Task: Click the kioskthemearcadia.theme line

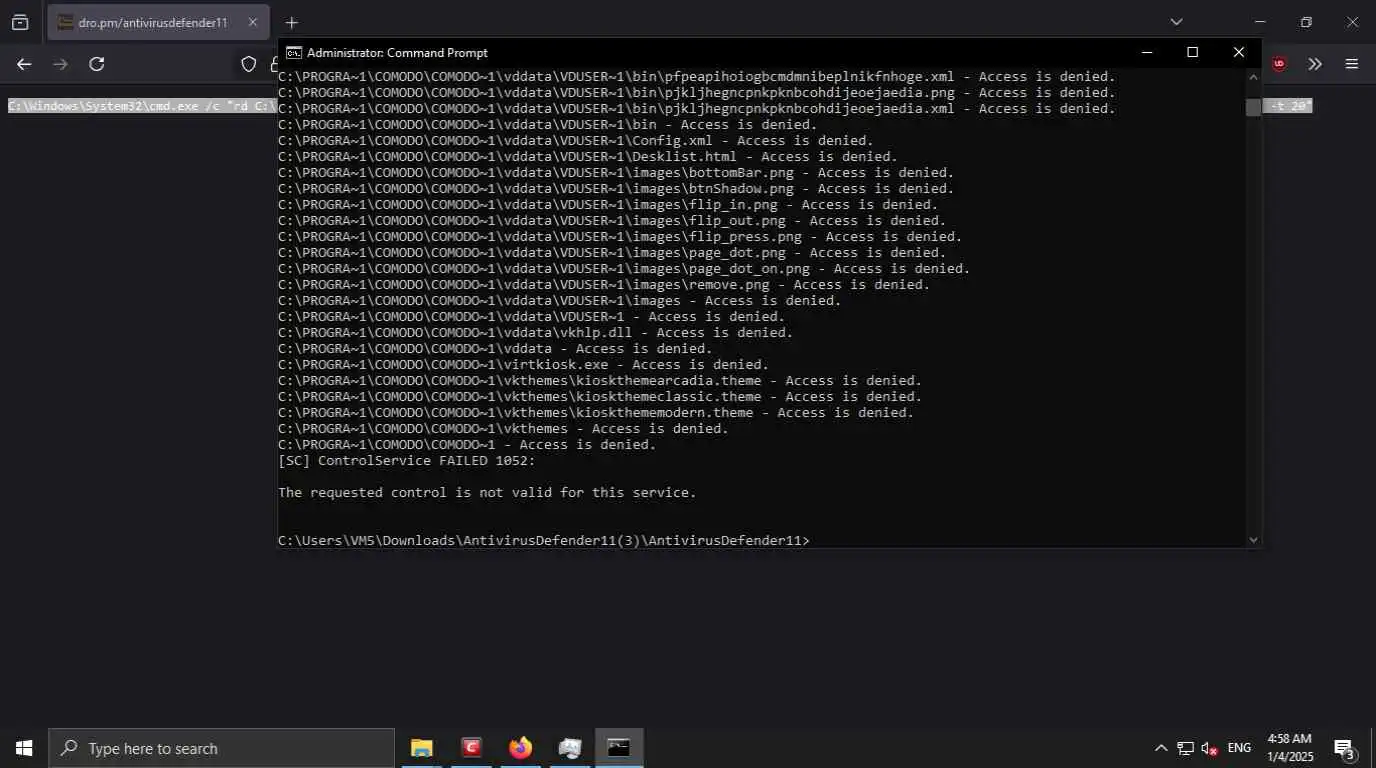Action: click(600, 381)
